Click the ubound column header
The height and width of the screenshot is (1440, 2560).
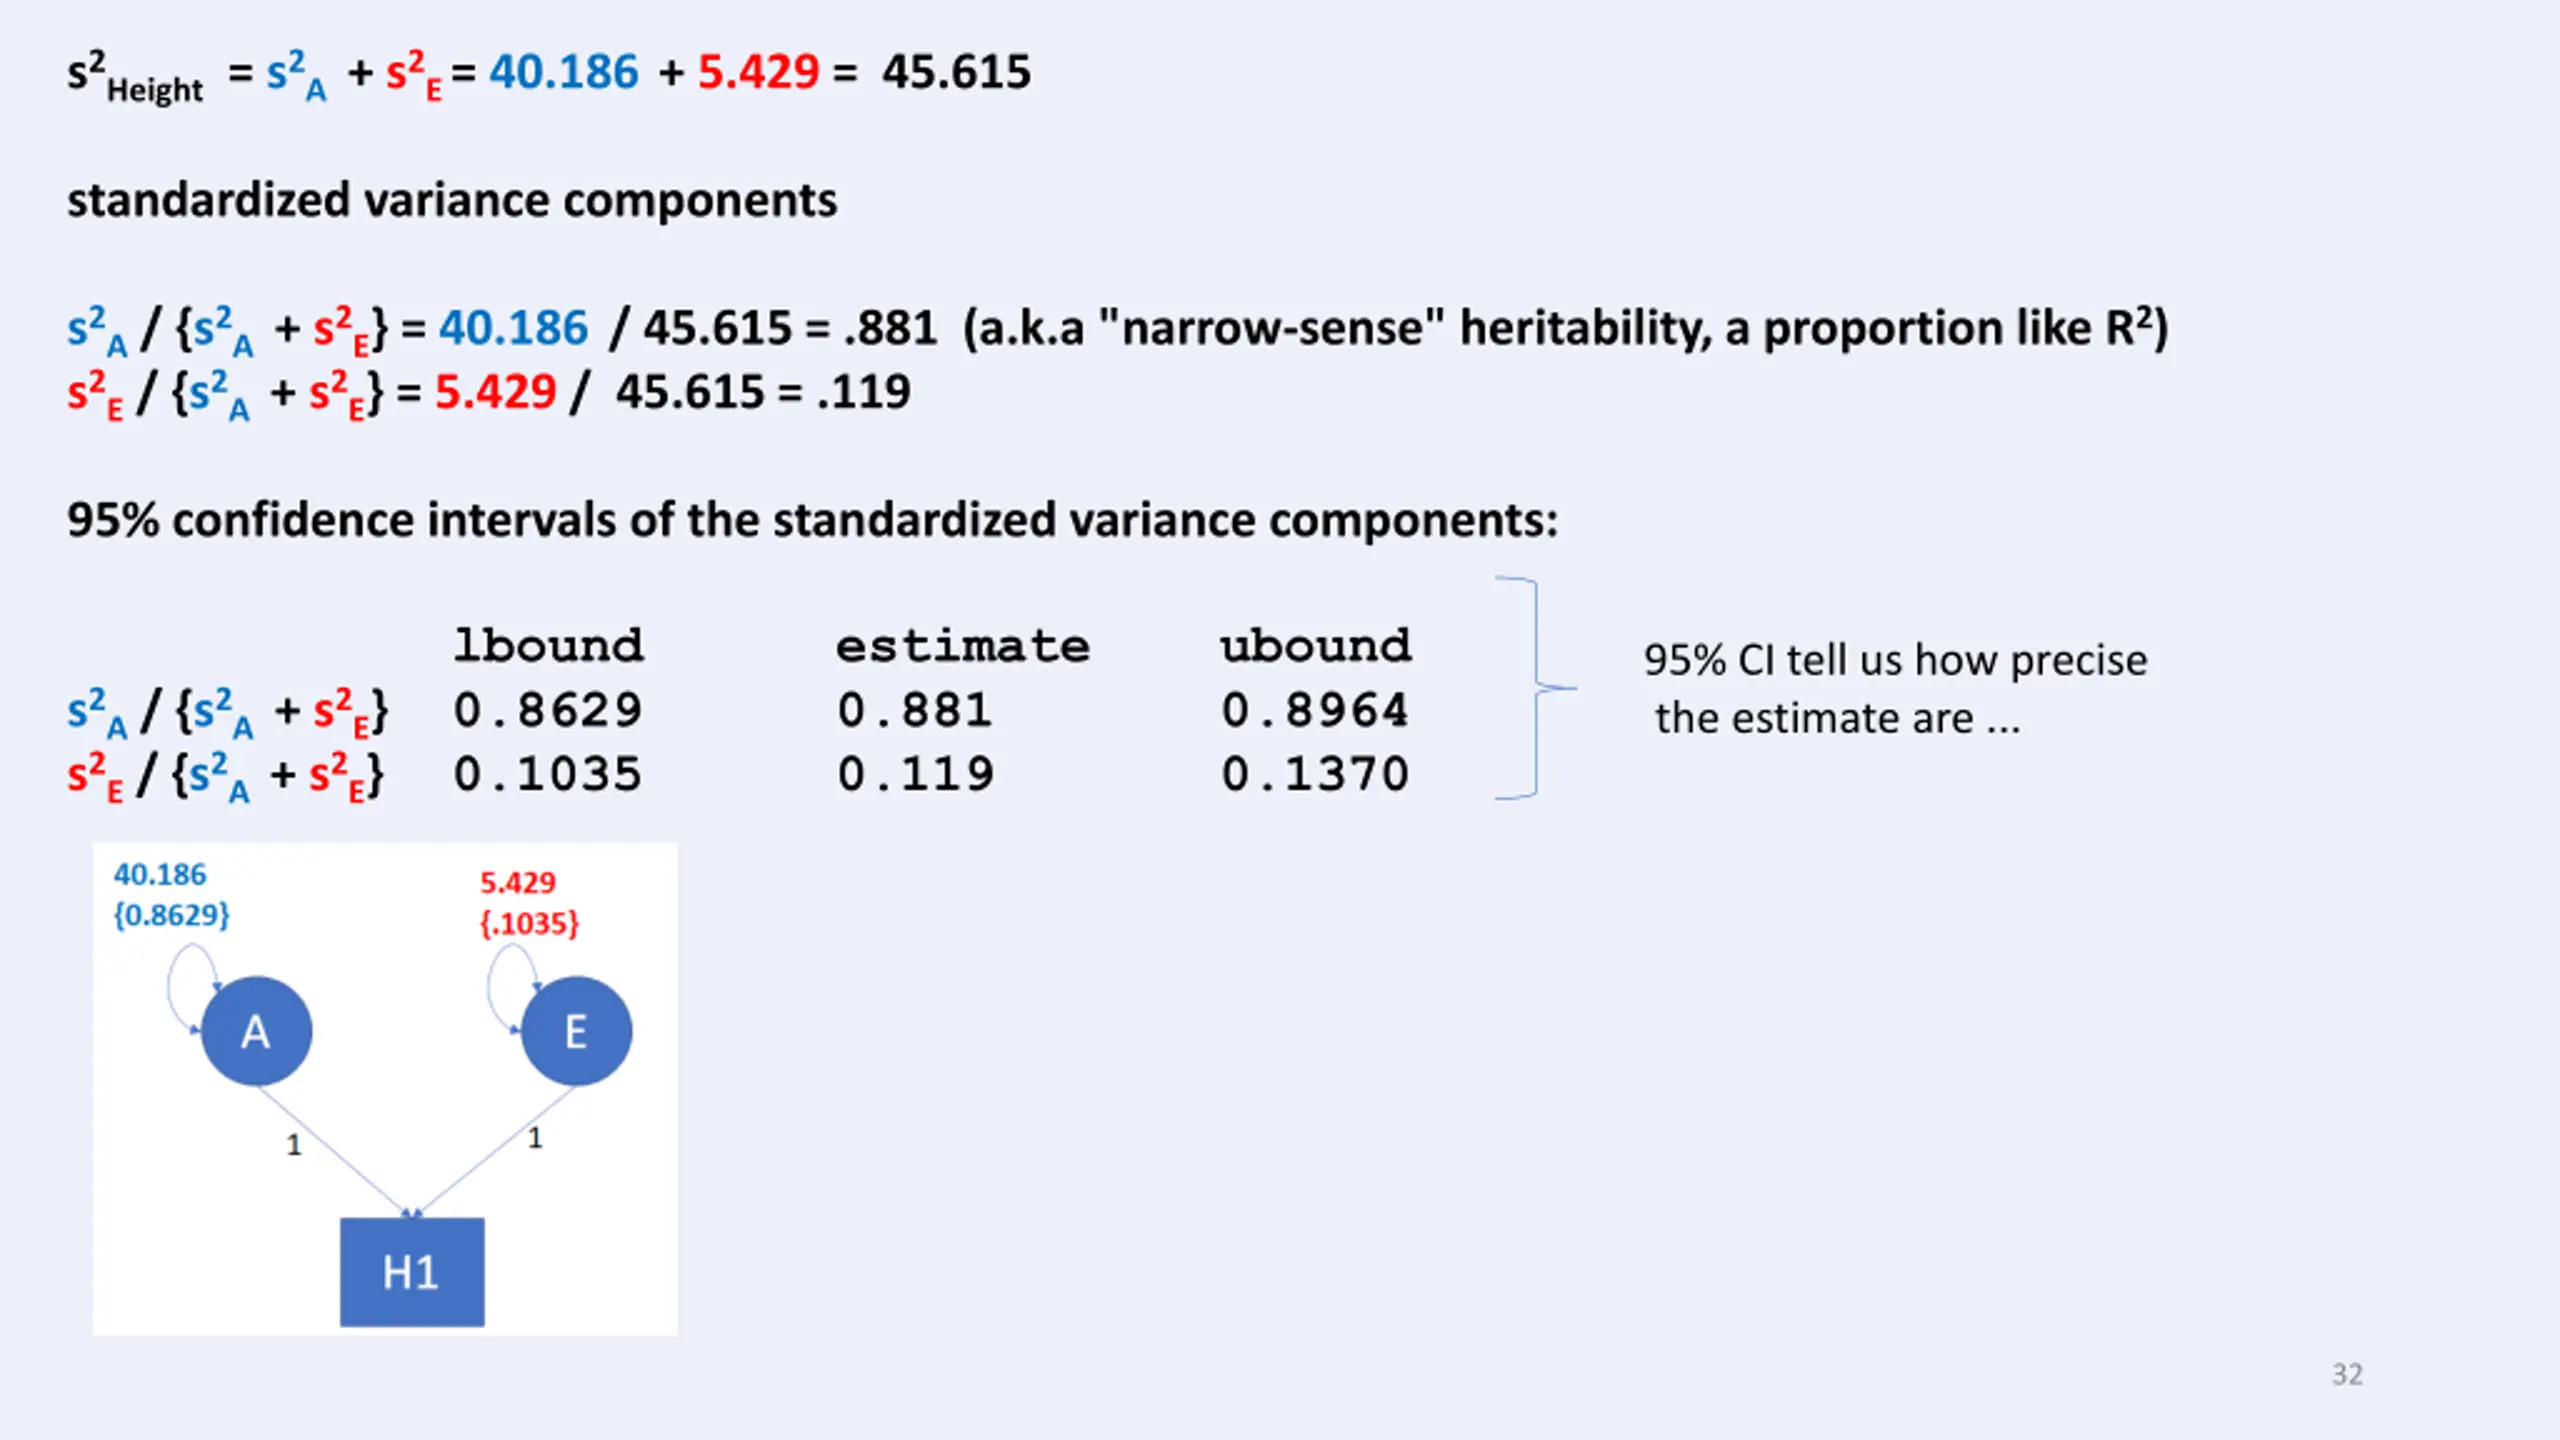[1316, 646]
